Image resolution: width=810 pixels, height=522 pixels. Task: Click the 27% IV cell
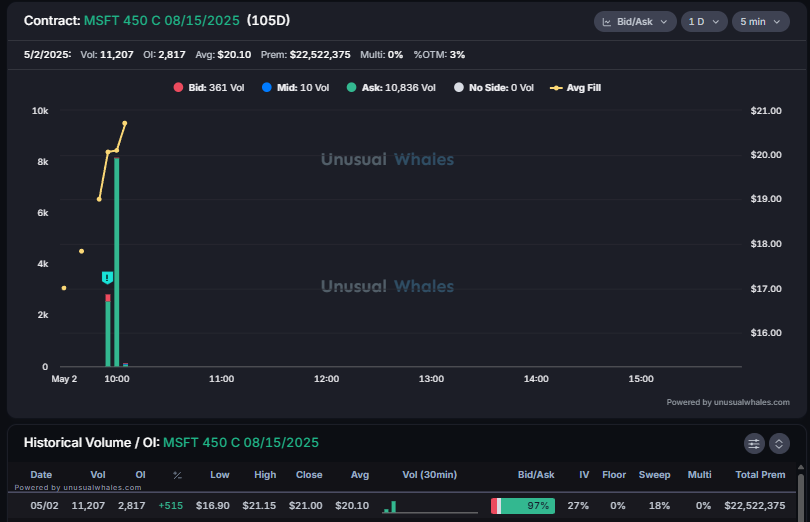[x=578, y=505]
